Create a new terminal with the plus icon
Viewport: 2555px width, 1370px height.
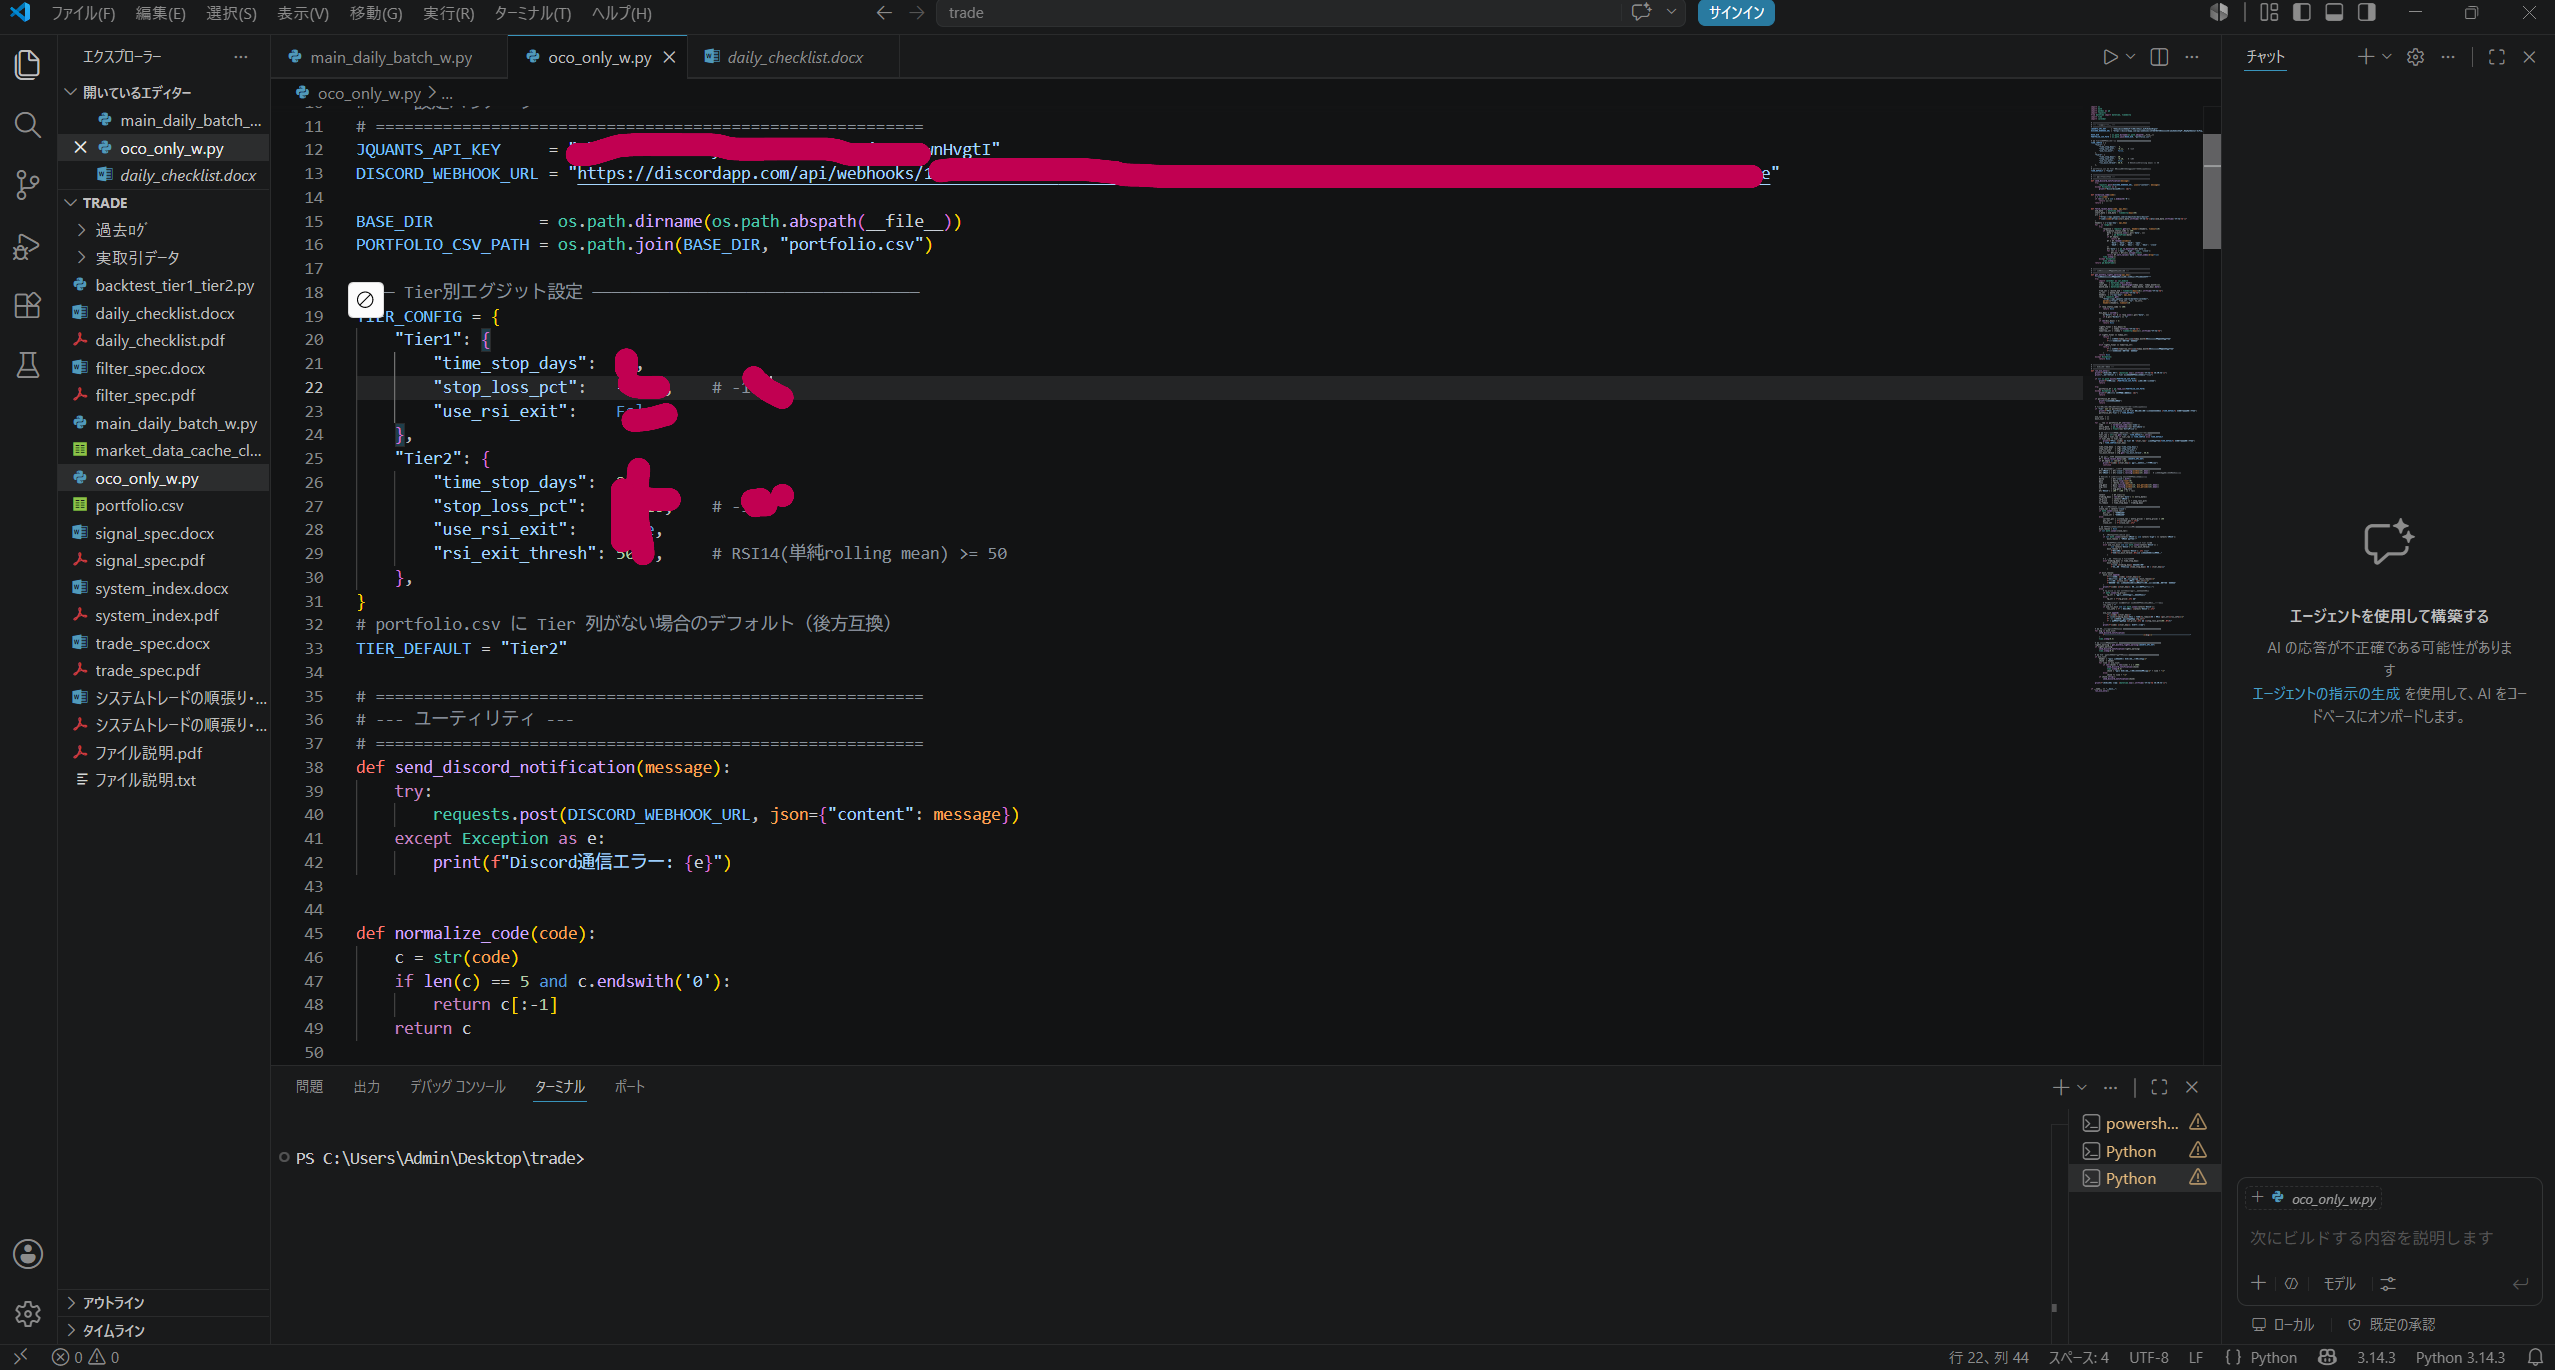[2060, 1087]
